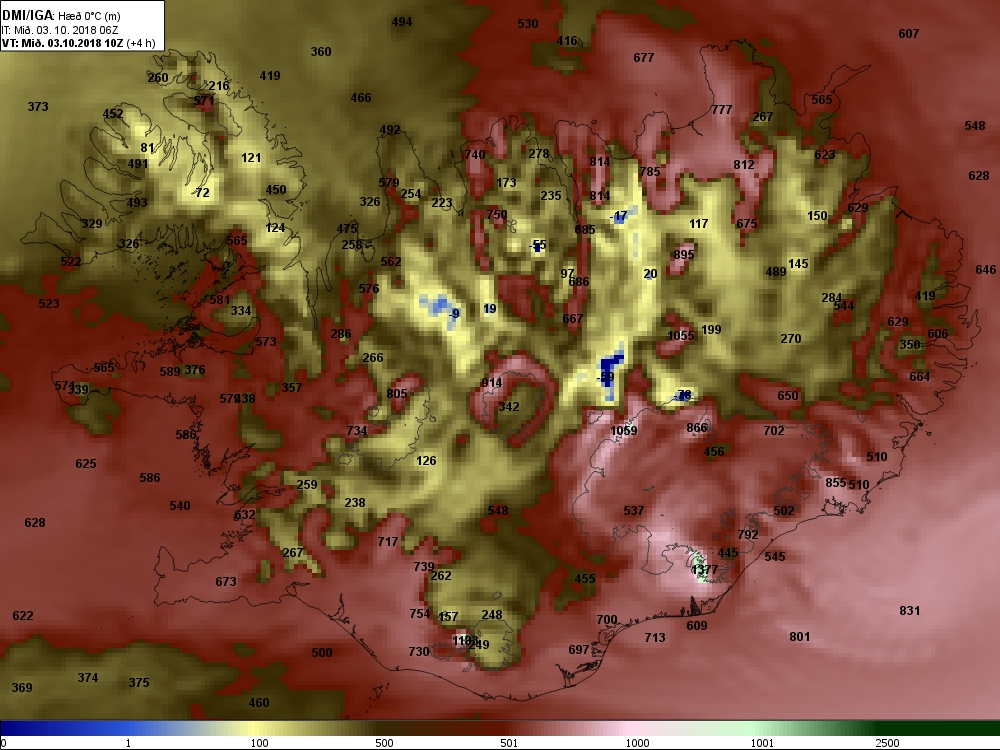Click the map value 664
The image size is (1000, 750).
[920, 376]
